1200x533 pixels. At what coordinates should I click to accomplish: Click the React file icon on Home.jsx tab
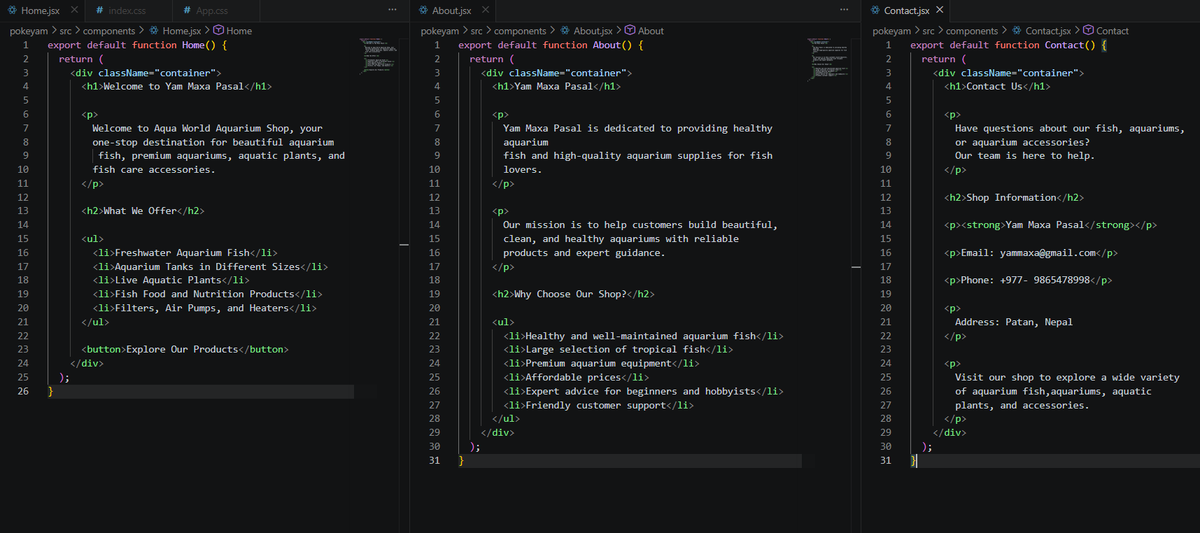(12, 10)
